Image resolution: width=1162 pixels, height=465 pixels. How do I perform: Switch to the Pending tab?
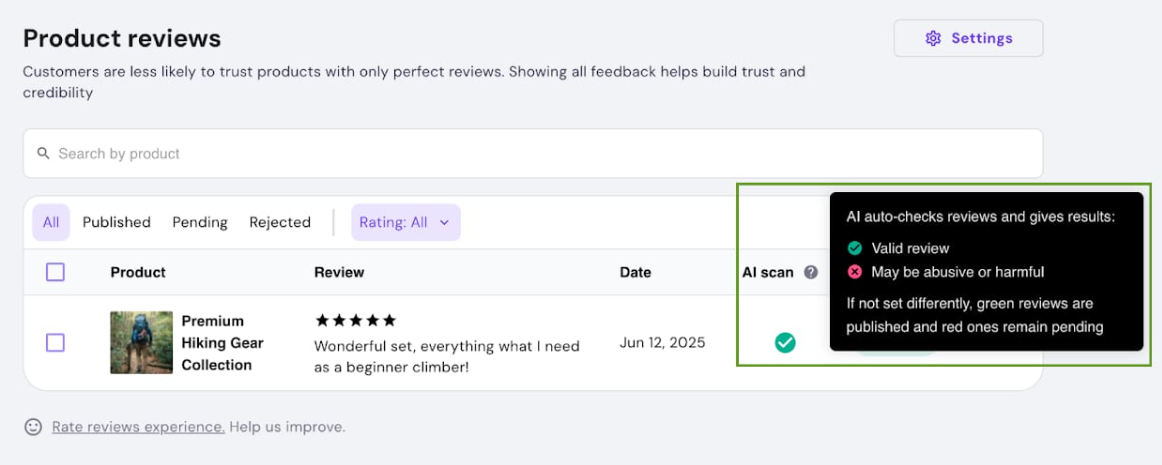pos(200,222)
